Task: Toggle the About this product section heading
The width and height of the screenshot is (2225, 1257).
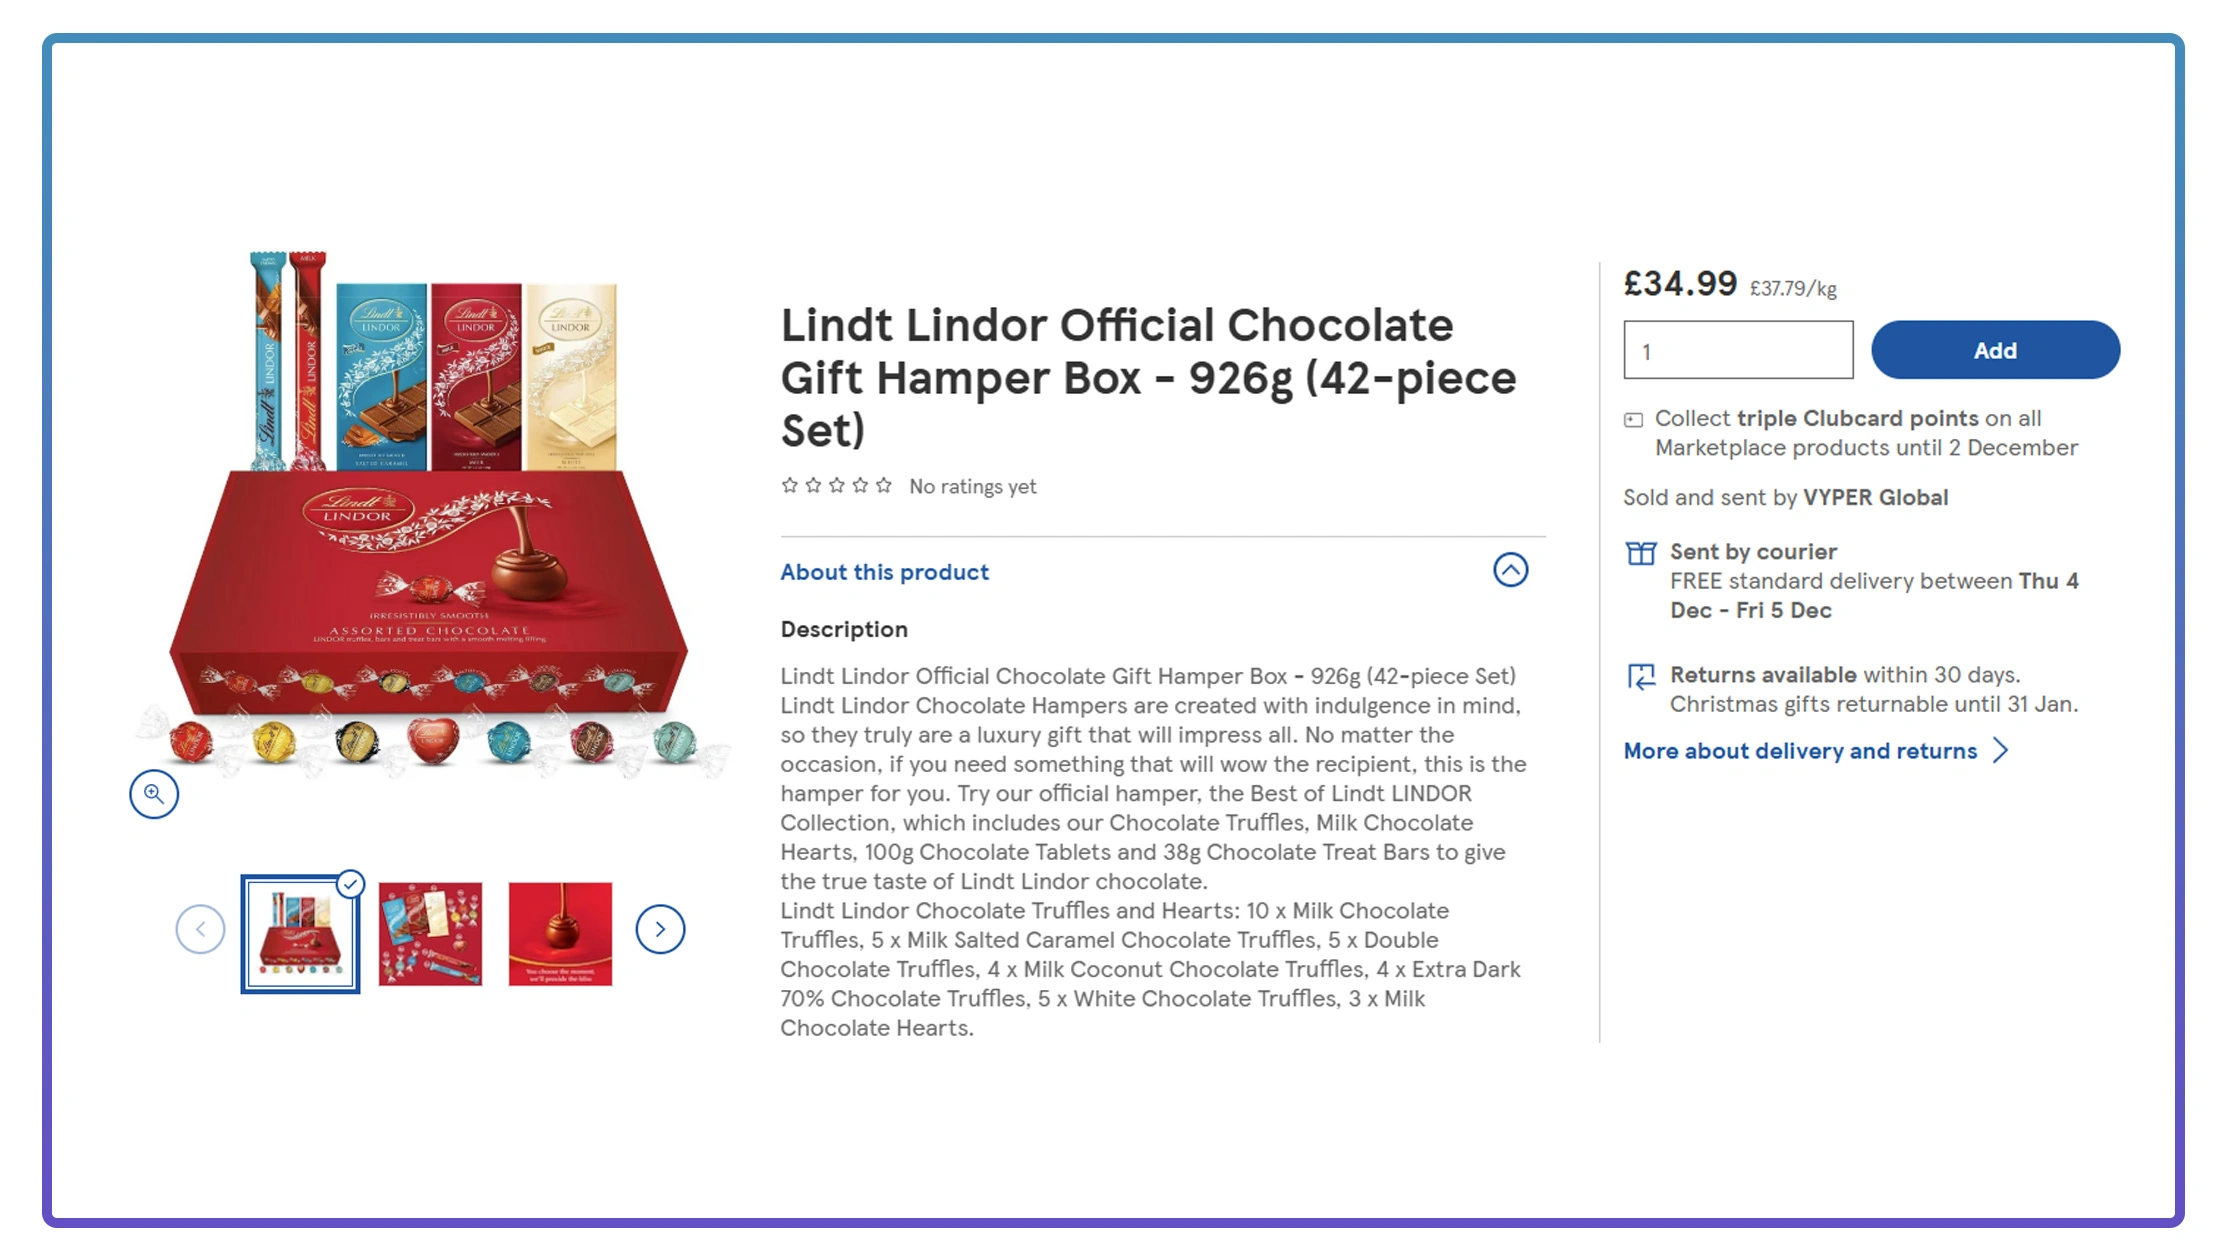Action: click(x=884, y=572)
